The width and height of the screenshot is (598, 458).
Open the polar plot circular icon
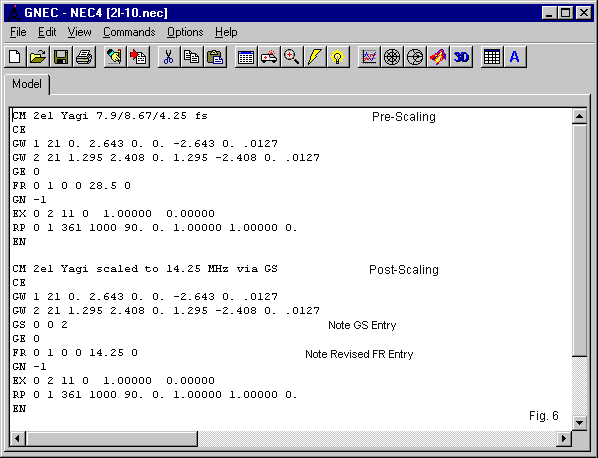(392, 57)
